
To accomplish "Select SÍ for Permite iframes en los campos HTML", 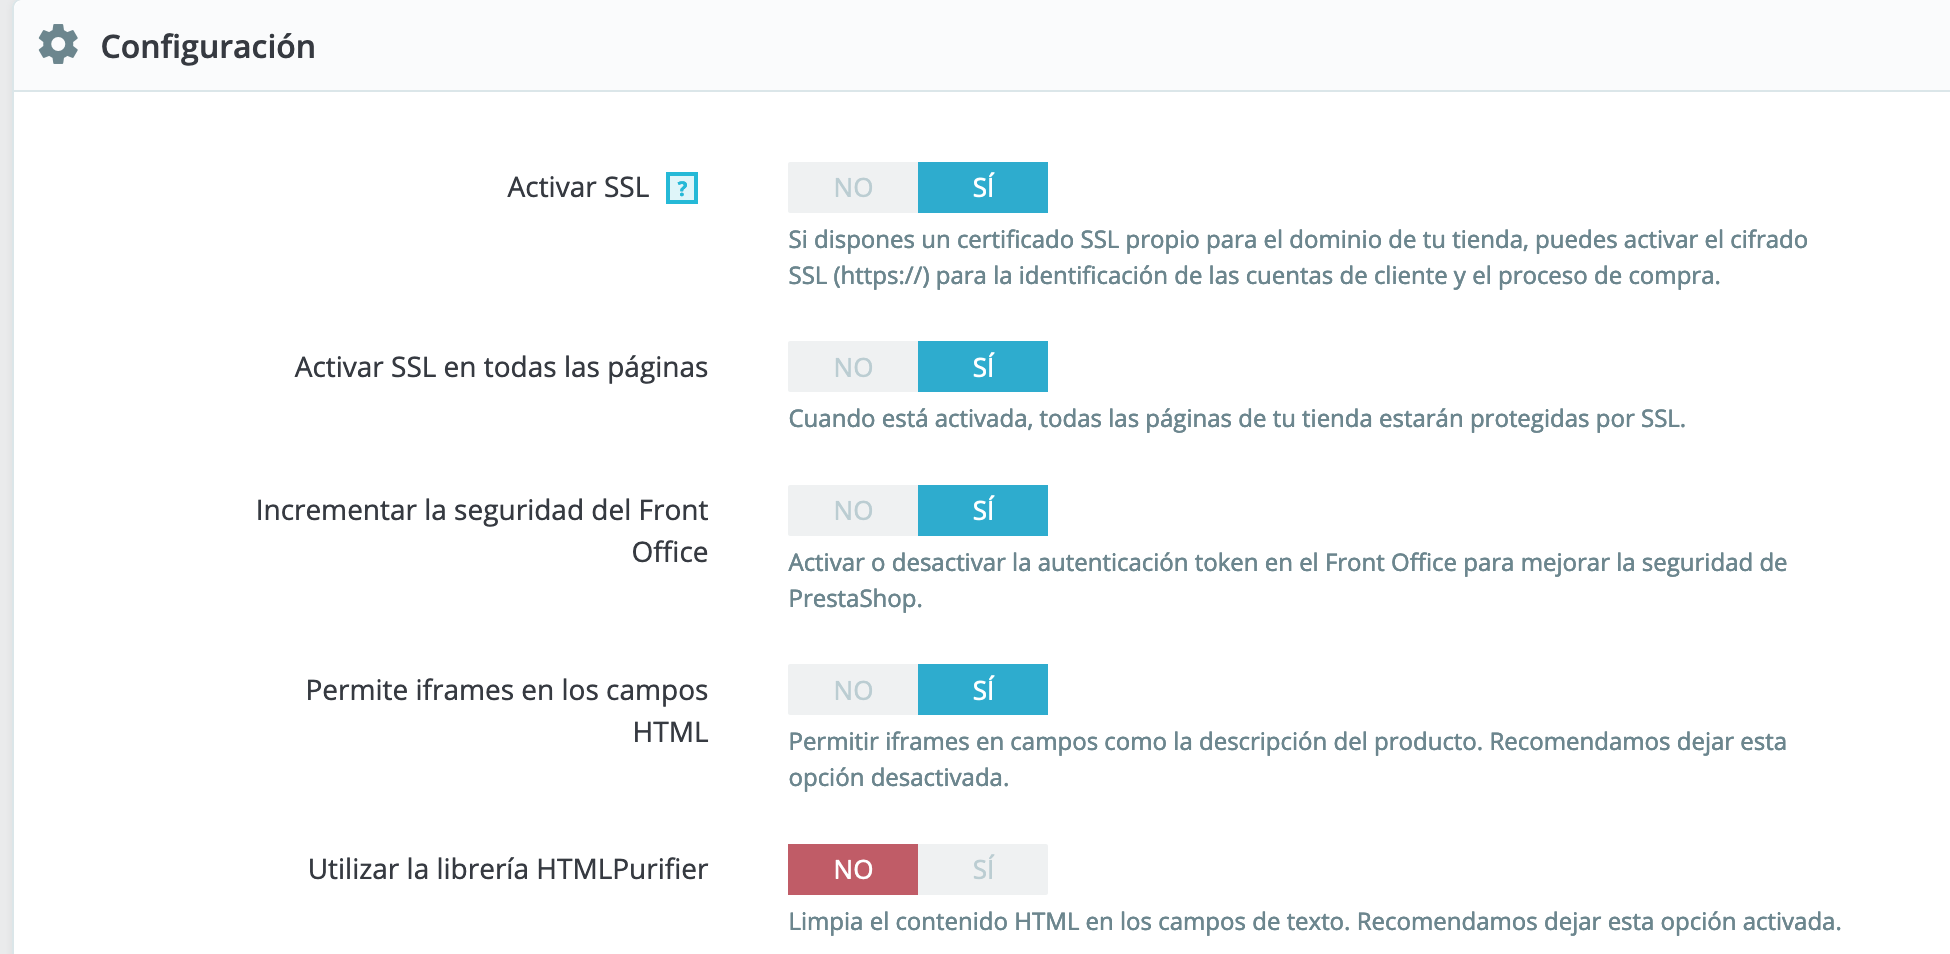I will pyautogui.click(x=983, y=689).
